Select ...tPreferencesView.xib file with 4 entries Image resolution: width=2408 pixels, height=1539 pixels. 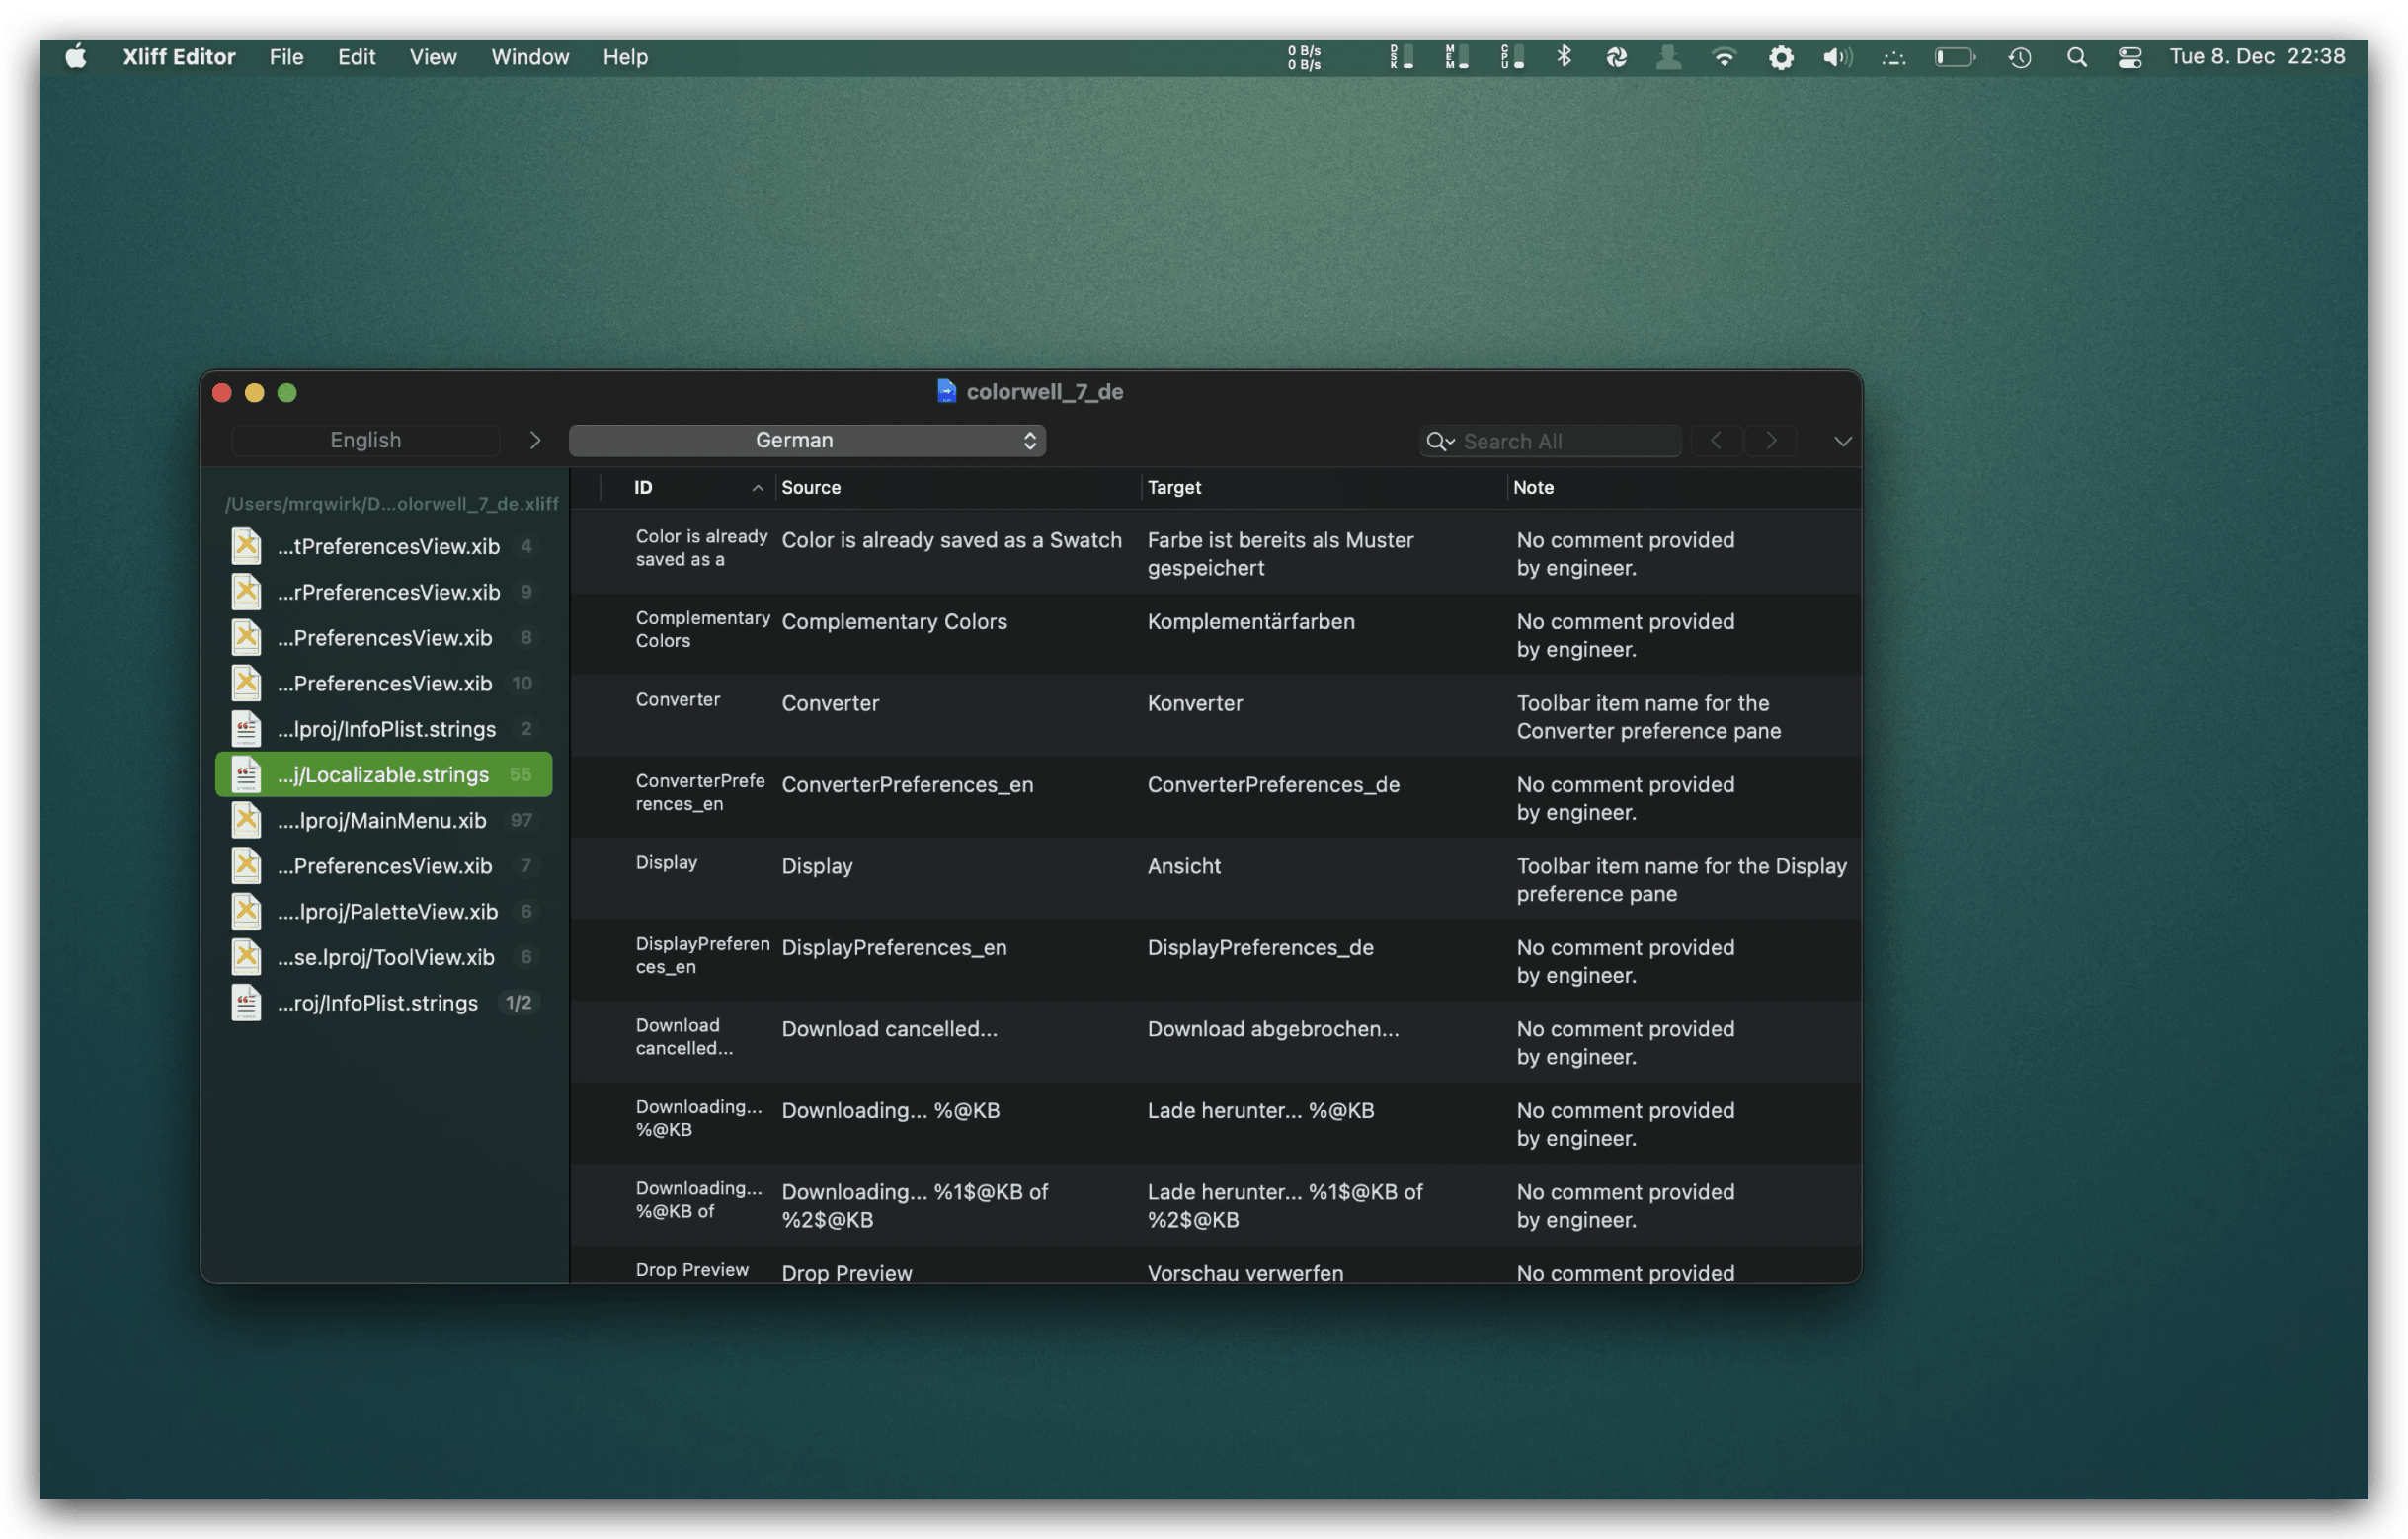point(384,546)
